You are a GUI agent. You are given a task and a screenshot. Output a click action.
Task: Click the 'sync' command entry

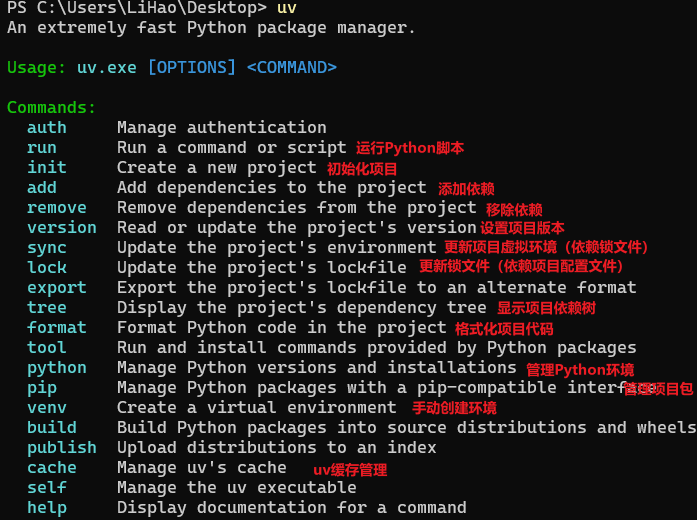(46, 248)
